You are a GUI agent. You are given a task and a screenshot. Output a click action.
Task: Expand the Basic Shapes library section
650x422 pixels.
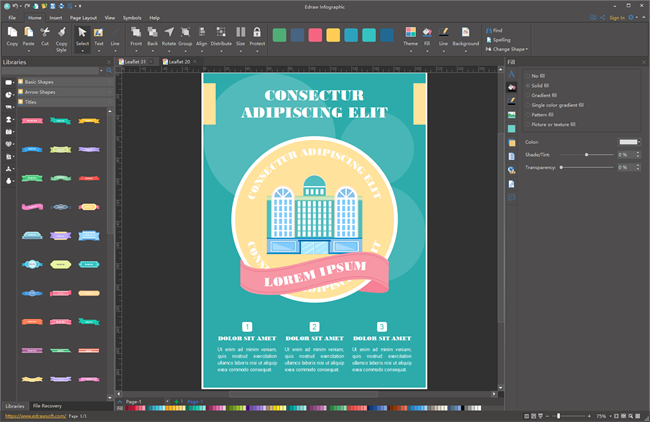point(40,81)
